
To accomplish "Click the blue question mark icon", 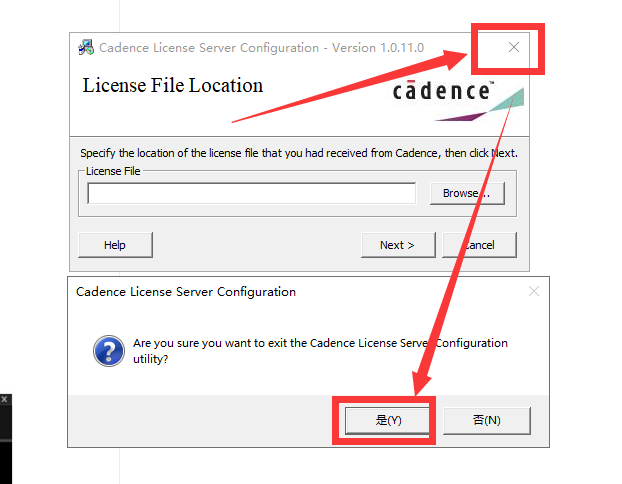I will [x=107, y=351].
